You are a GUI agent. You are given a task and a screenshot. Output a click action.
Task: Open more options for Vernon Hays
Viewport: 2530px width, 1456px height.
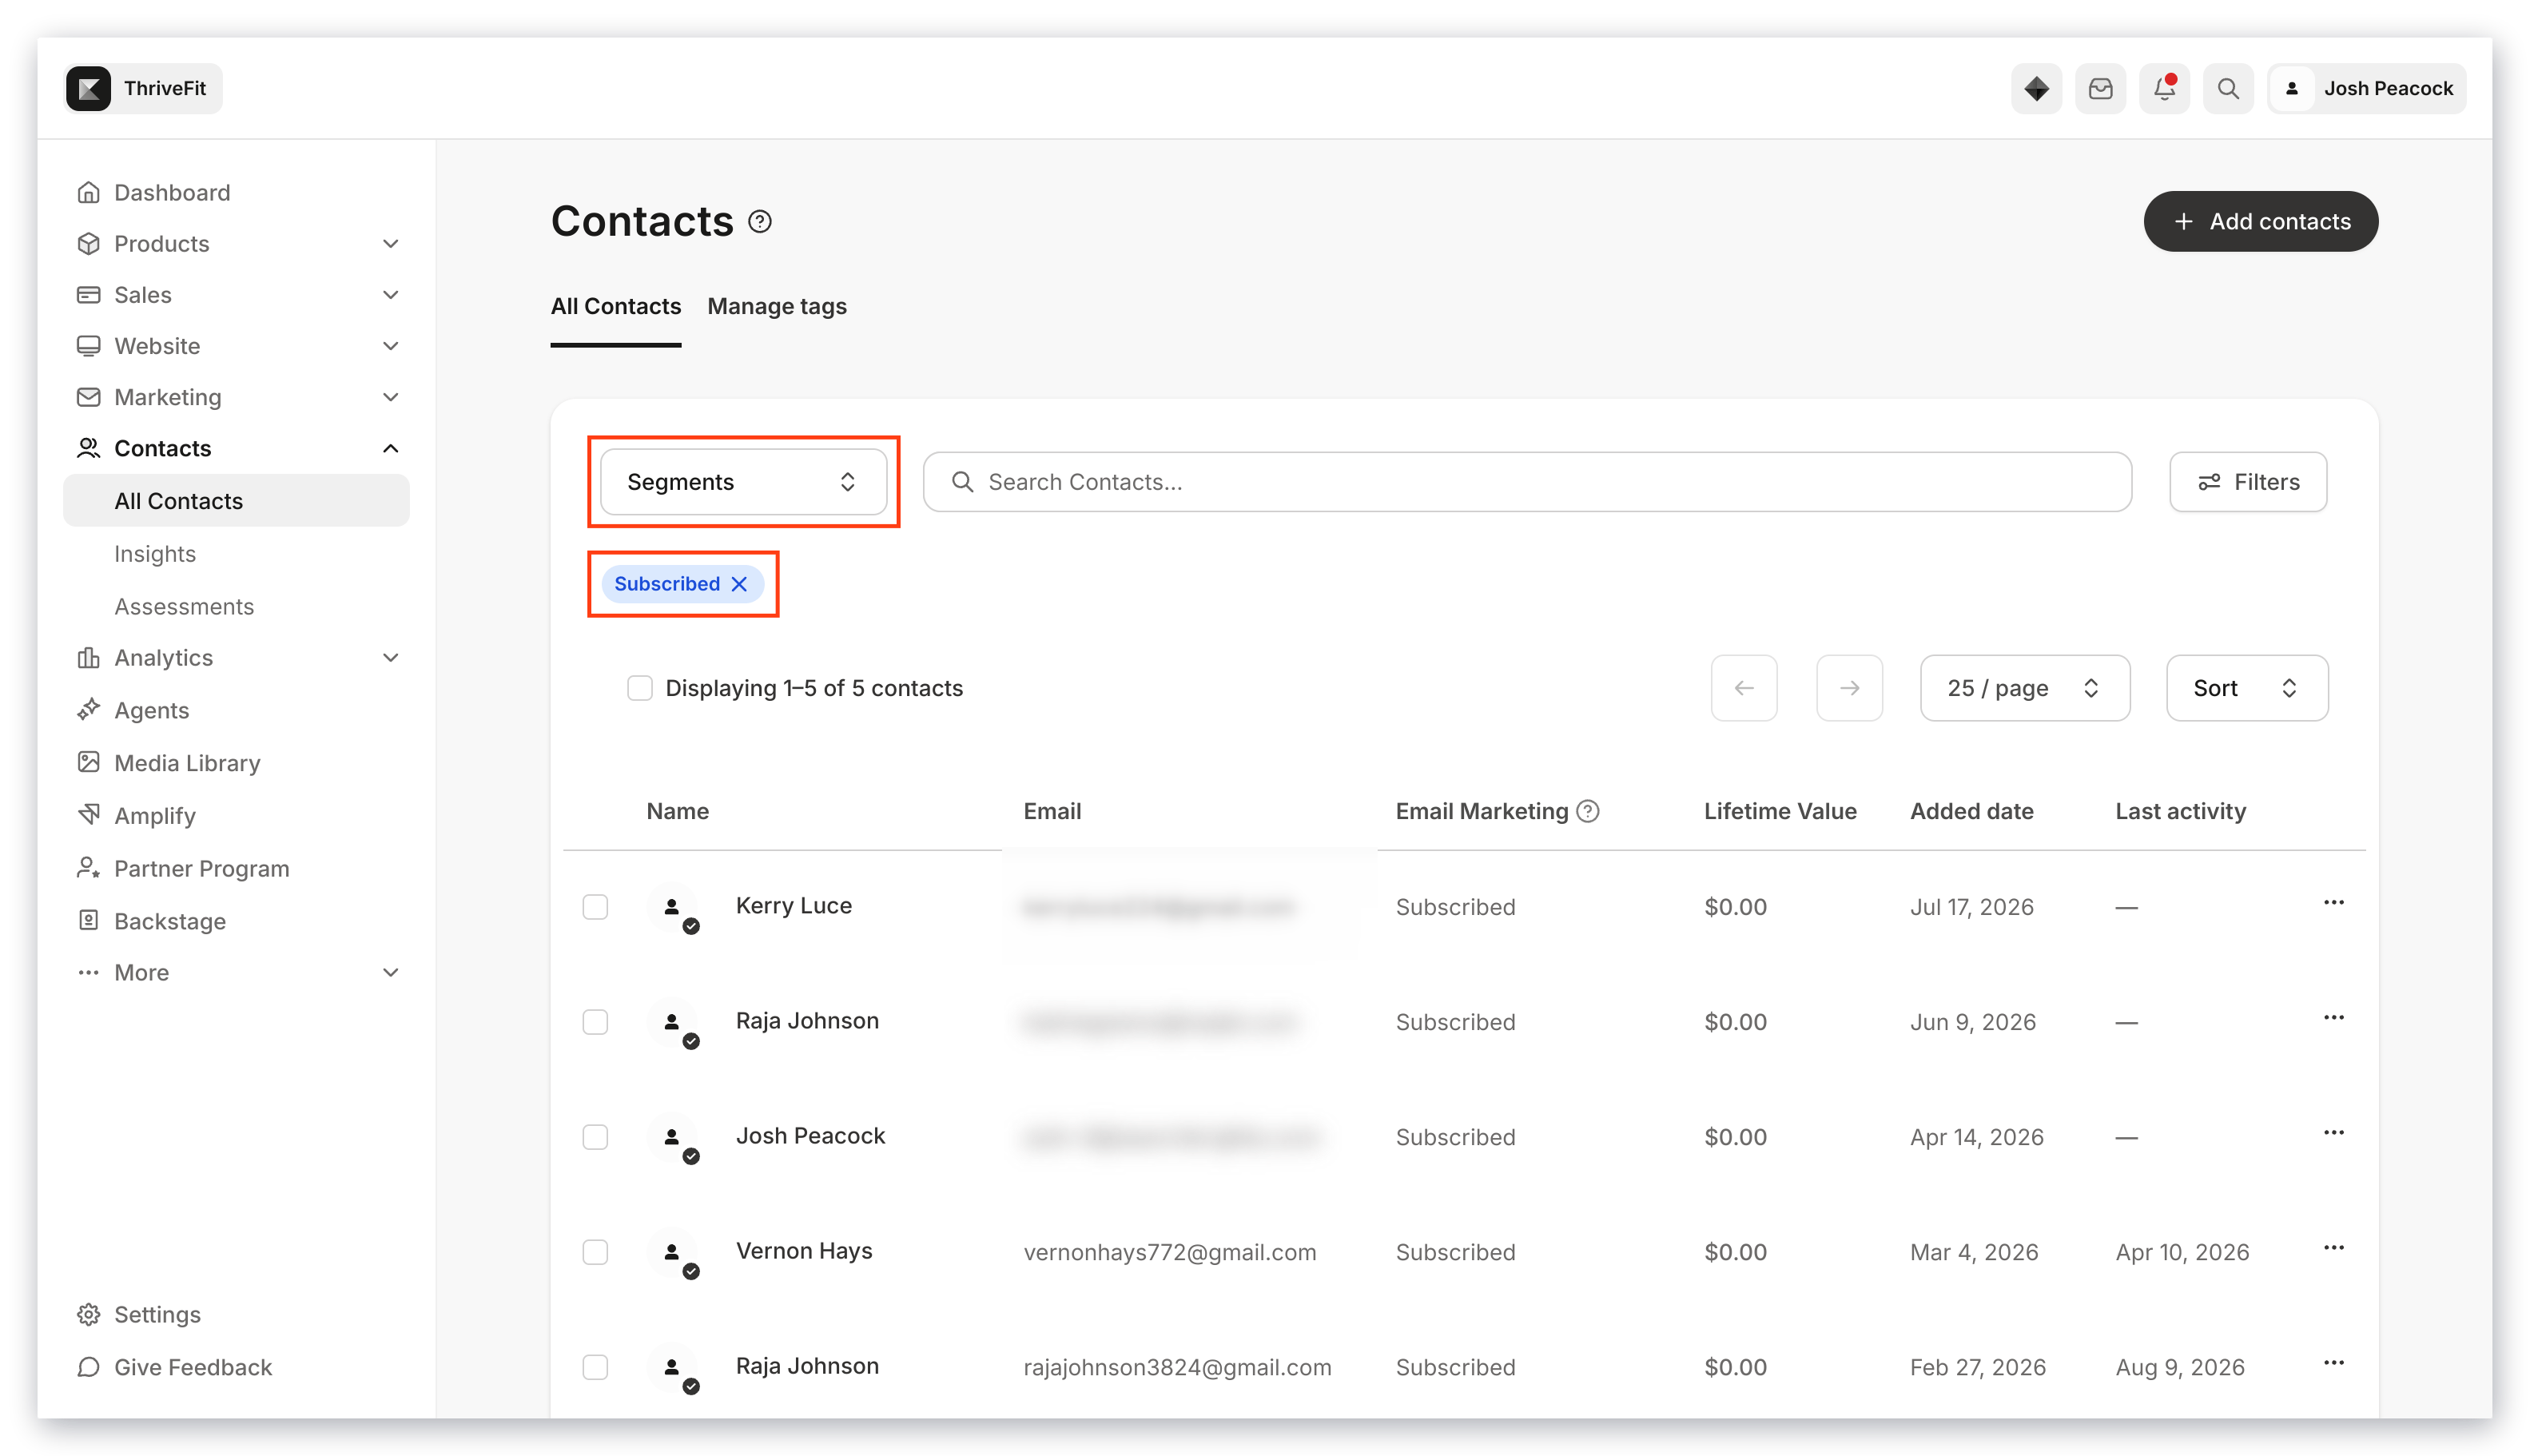(2333, 1248)
